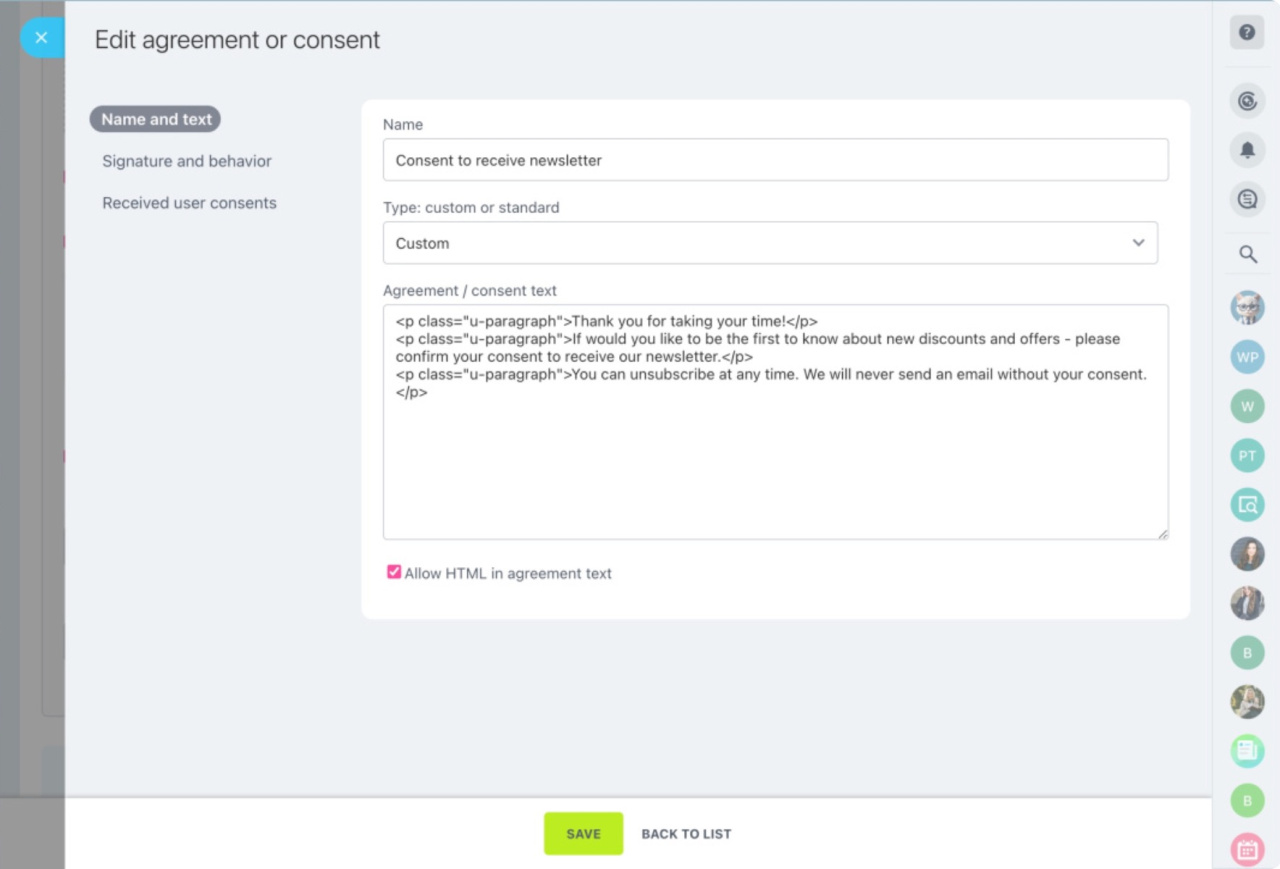Click the teal search-window icon in sidebar

point(1247,504)
